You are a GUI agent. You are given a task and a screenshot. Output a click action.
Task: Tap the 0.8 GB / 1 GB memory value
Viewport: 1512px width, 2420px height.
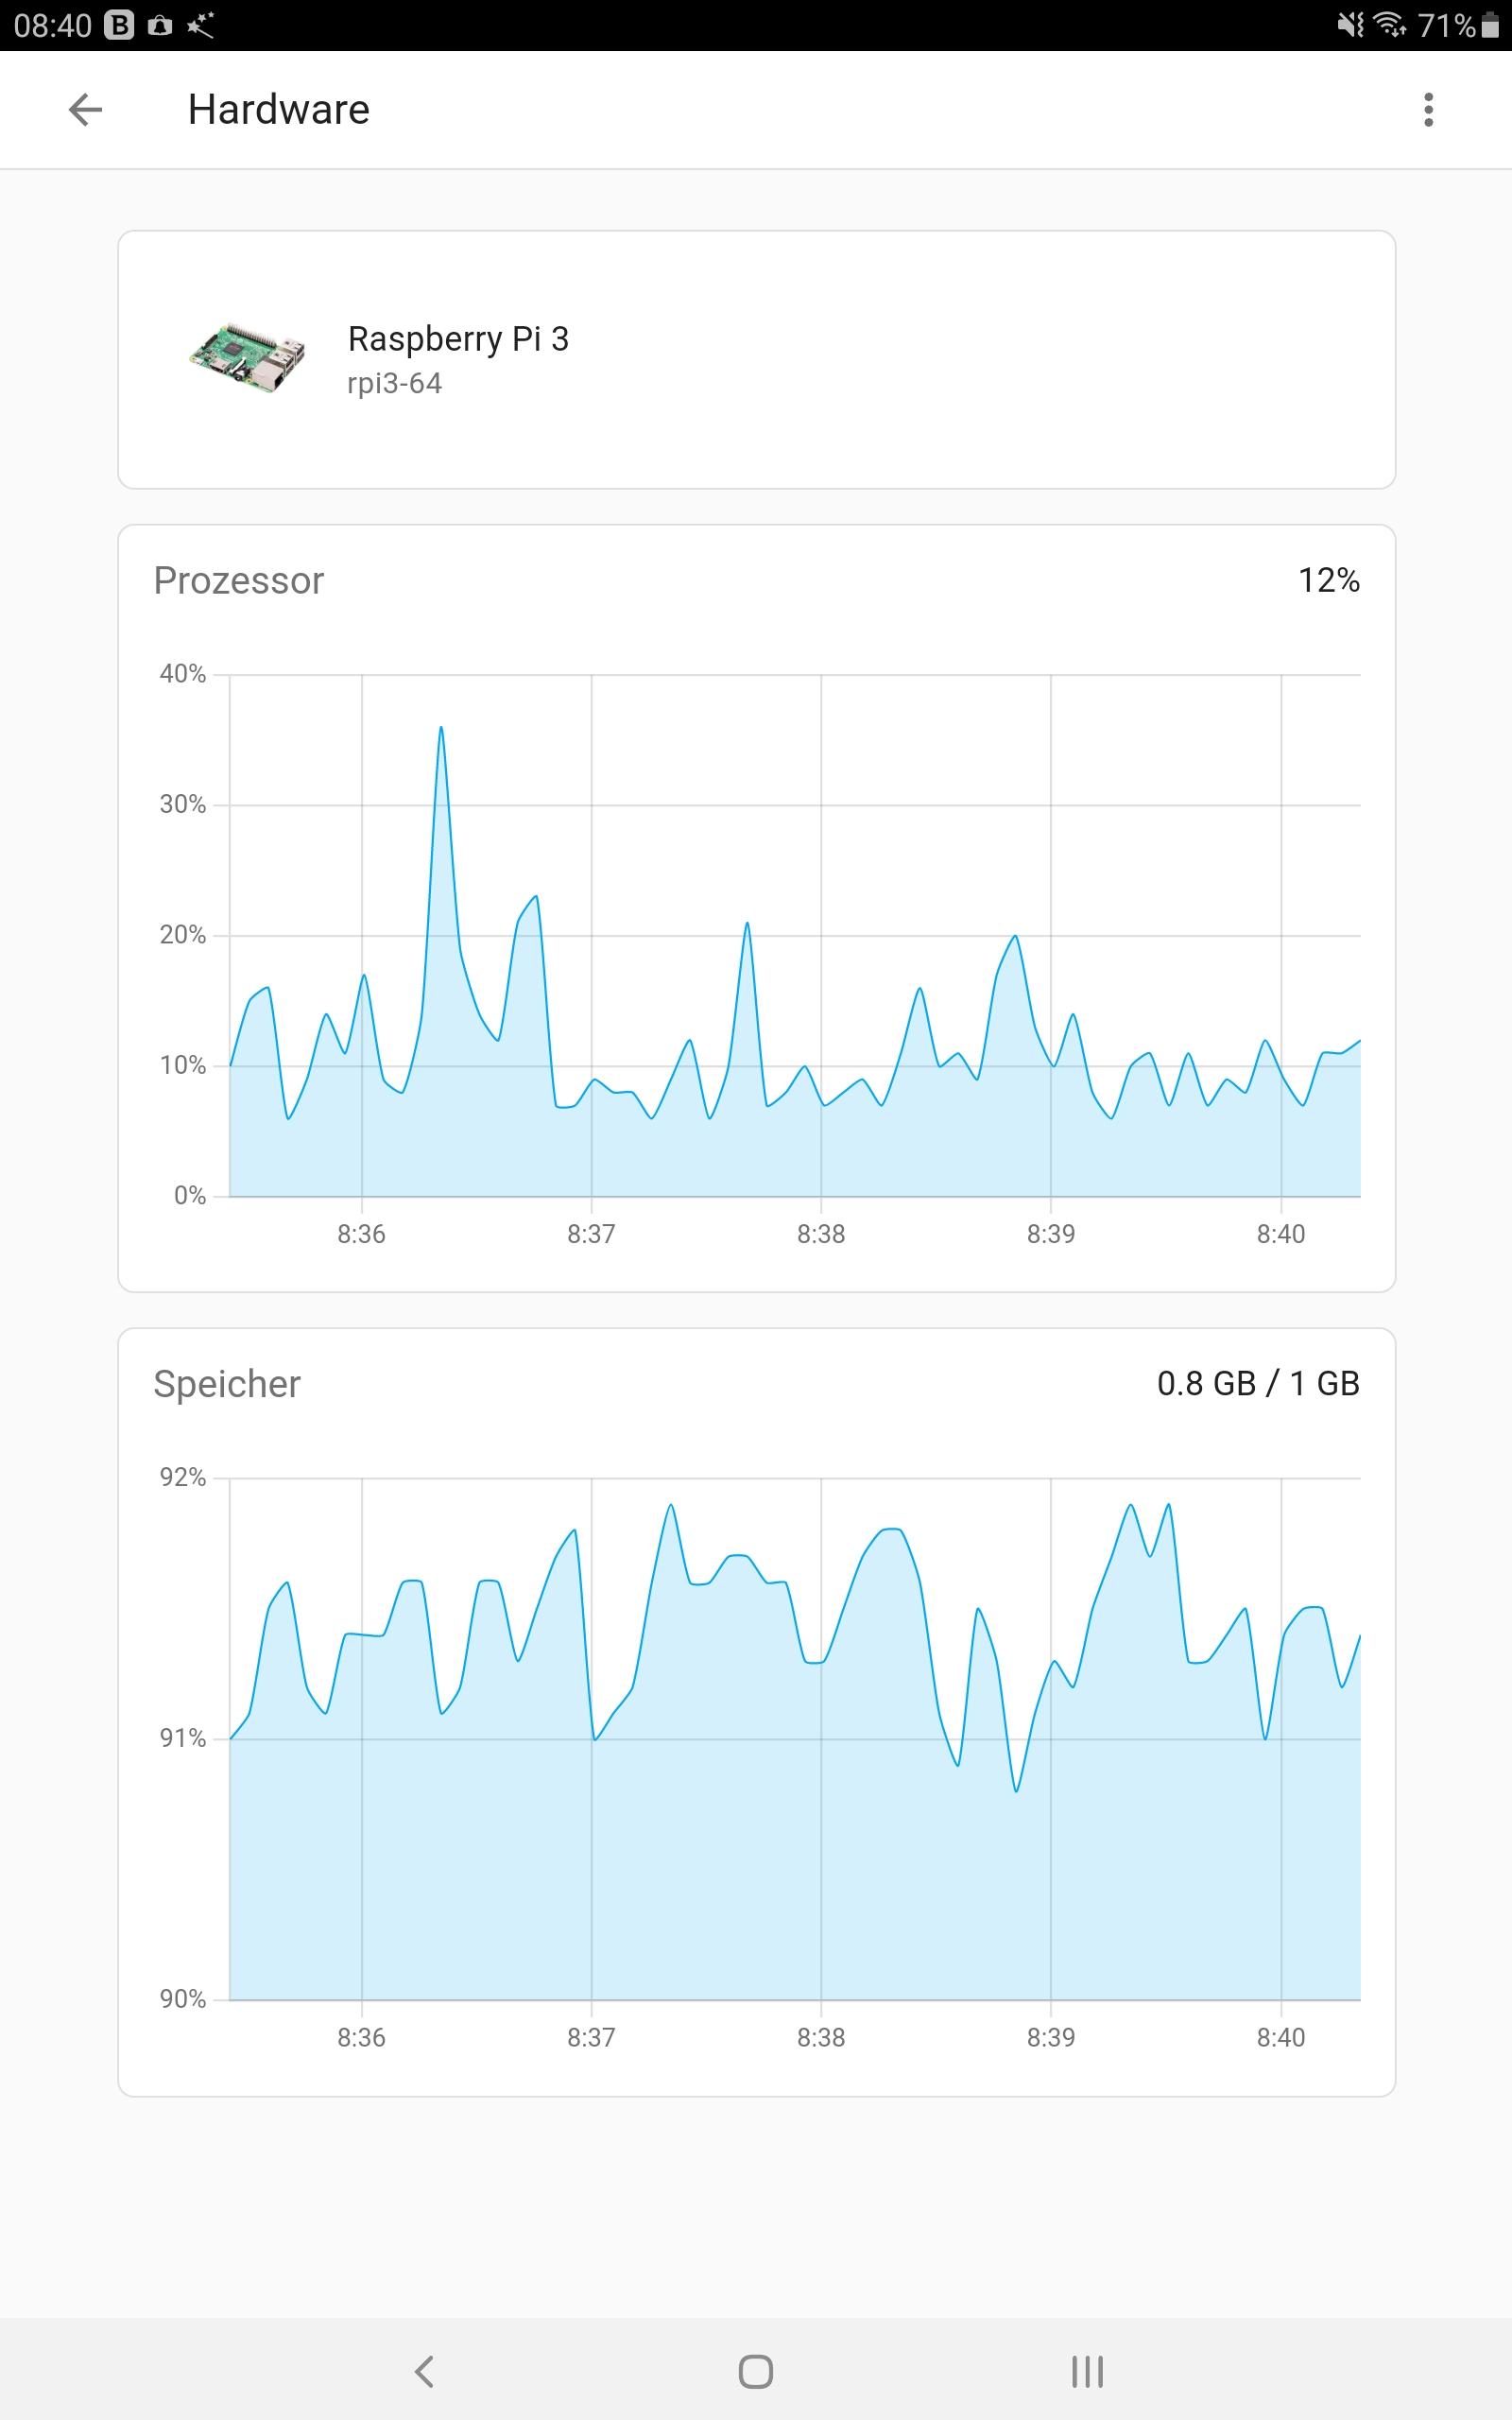pos(1258,1384)
